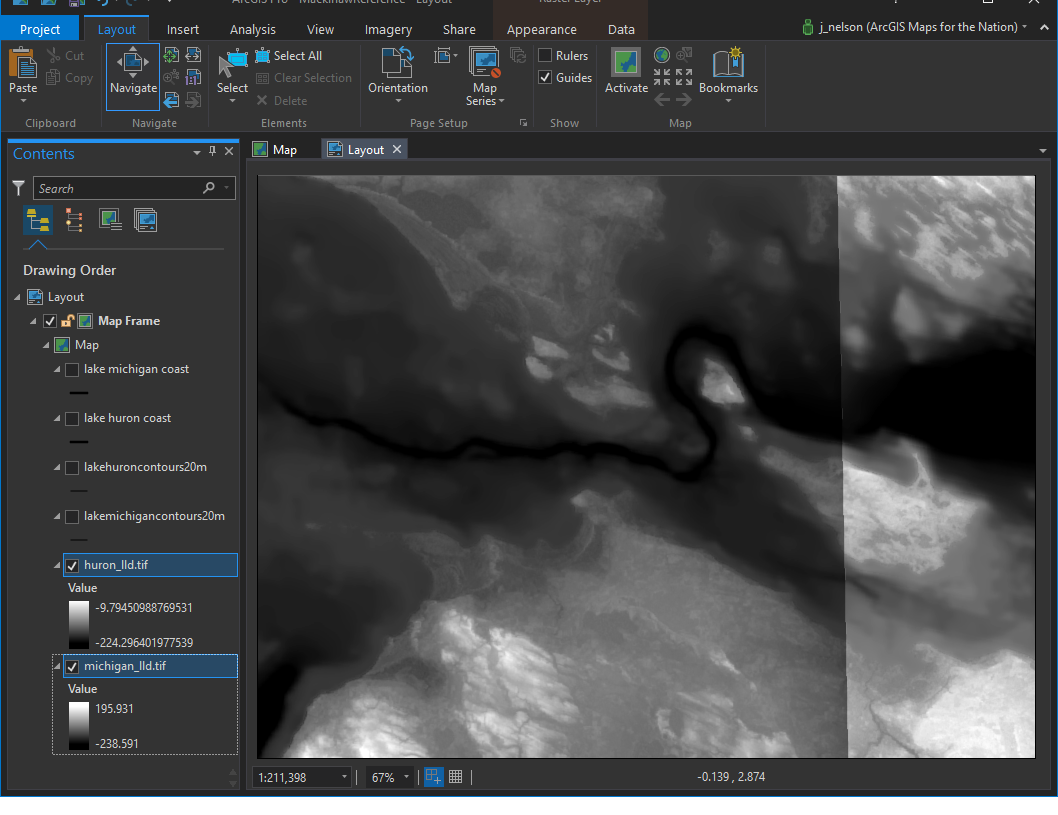Click the huron_lld.tif grayscale color ramp

tap(79, 625)
